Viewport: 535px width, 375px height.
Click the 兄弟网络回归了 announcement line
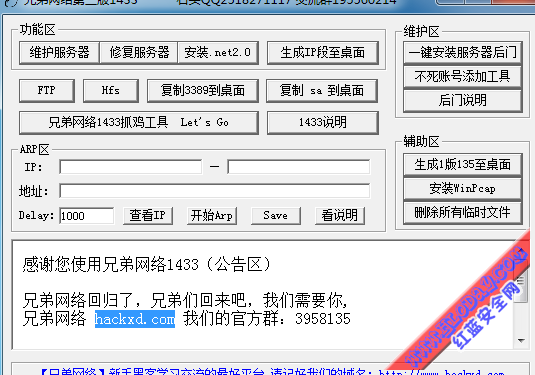click(x=185, y=301)
